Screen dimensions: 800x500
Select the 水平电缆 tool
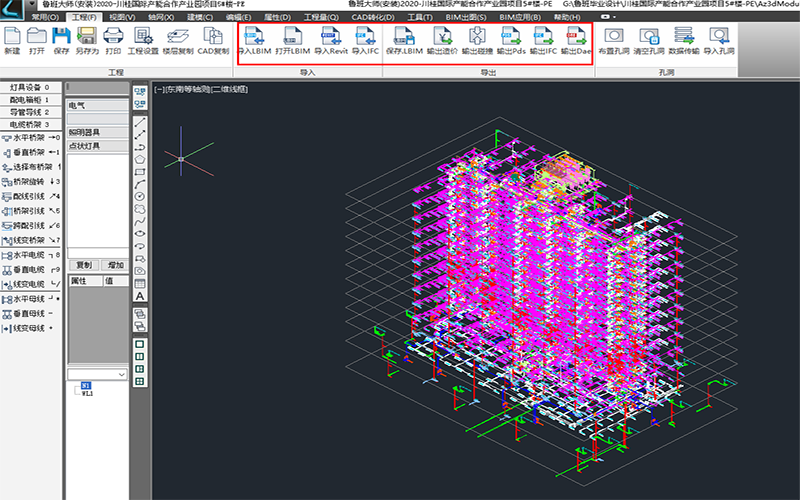click(x=31, y=255)
